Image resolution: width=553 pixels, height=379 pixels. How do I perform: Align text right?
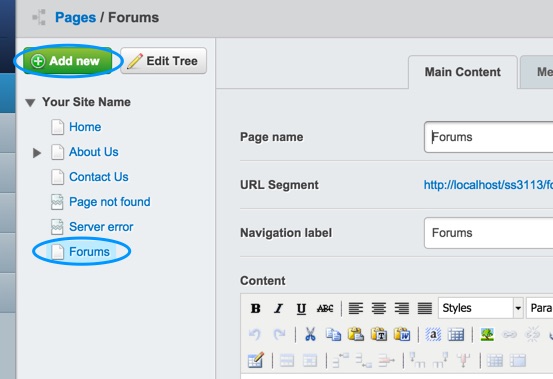[x=402, y=308]
